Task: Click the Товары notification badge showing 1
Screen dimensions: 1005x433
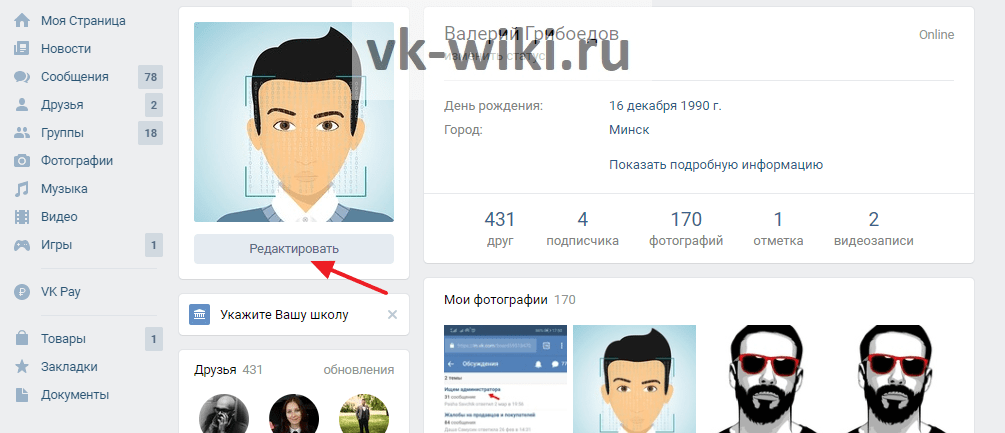Action: (x=154, y=339)
